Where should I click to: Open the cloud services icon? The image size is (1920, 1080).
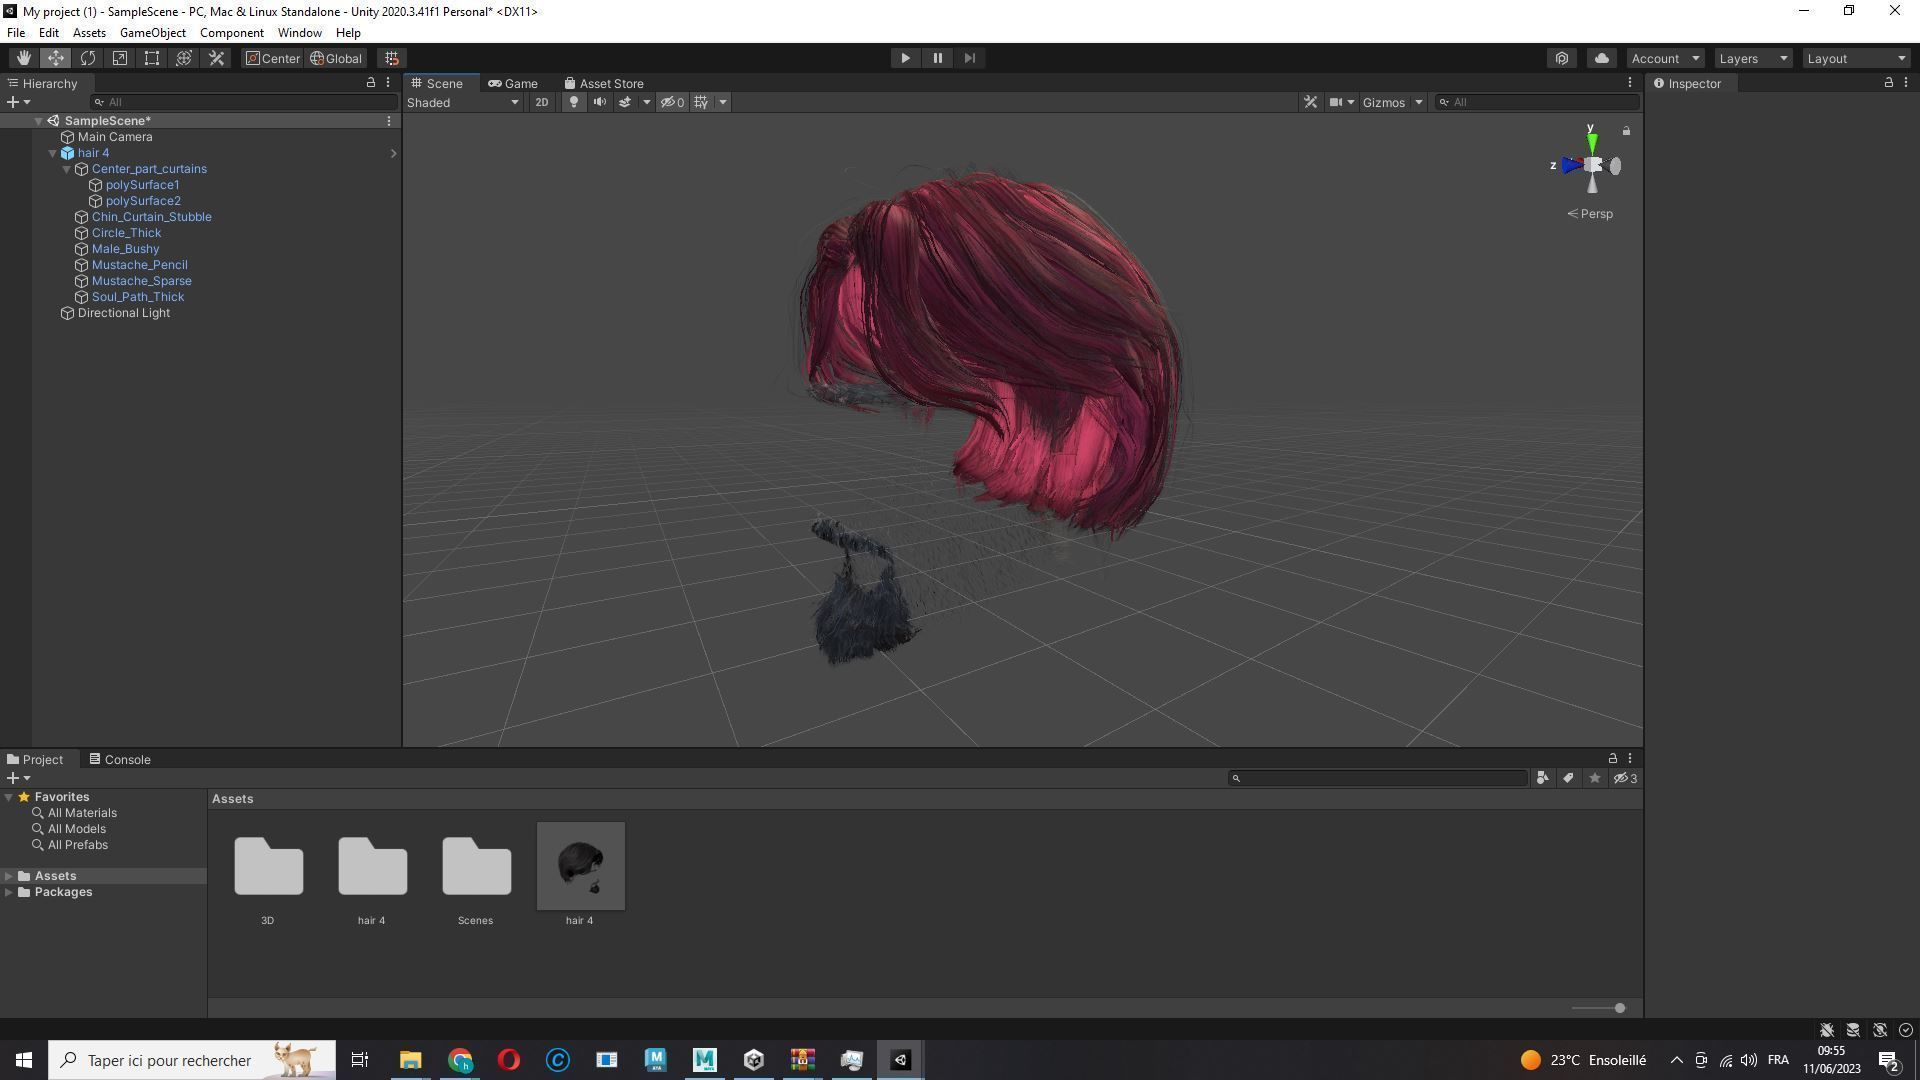1601,58
